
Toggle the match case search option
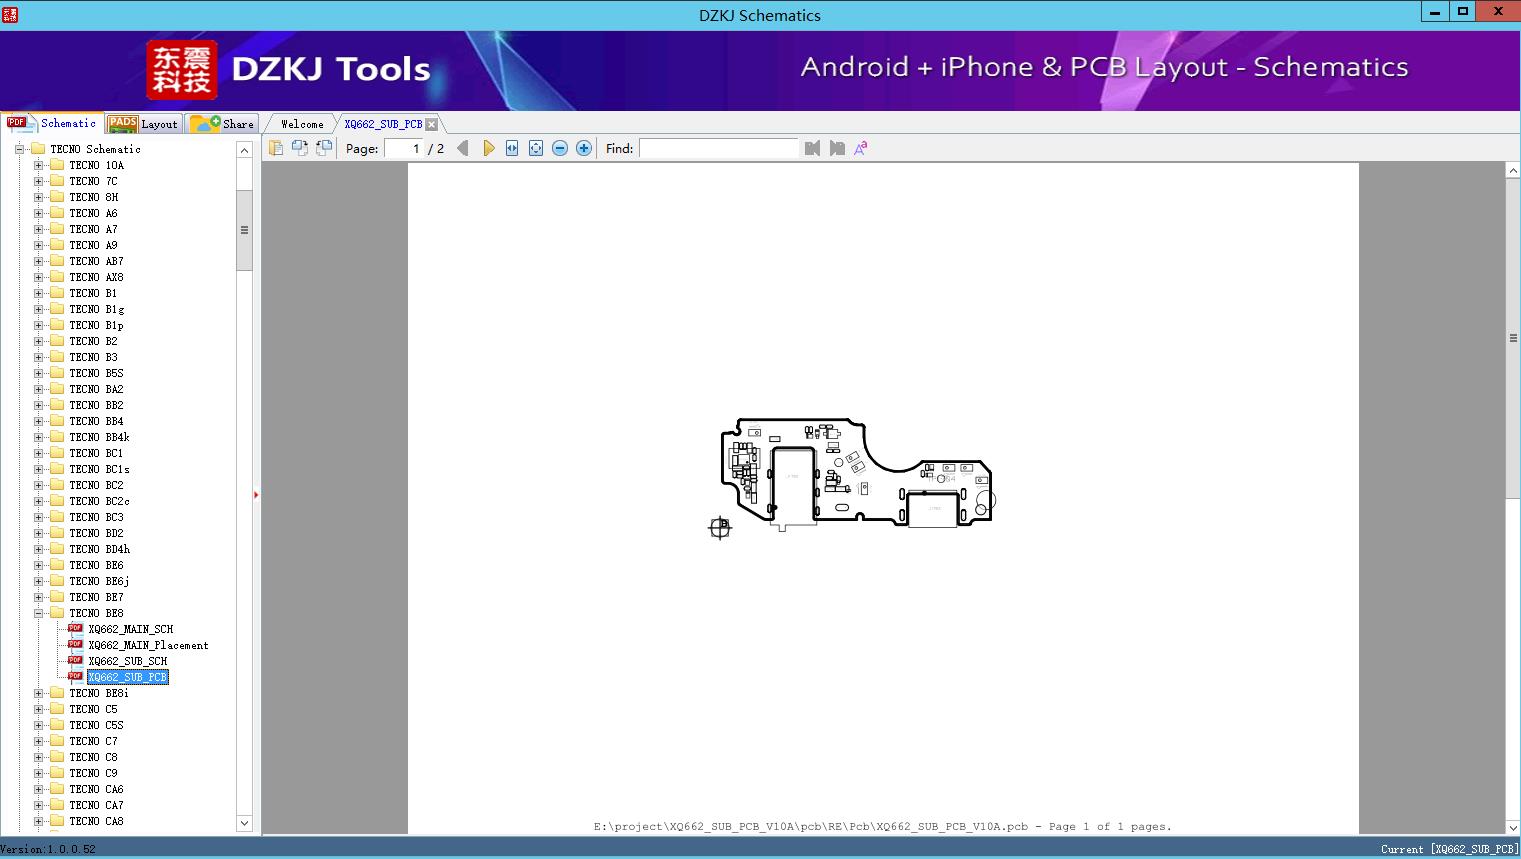click(860, 148)
